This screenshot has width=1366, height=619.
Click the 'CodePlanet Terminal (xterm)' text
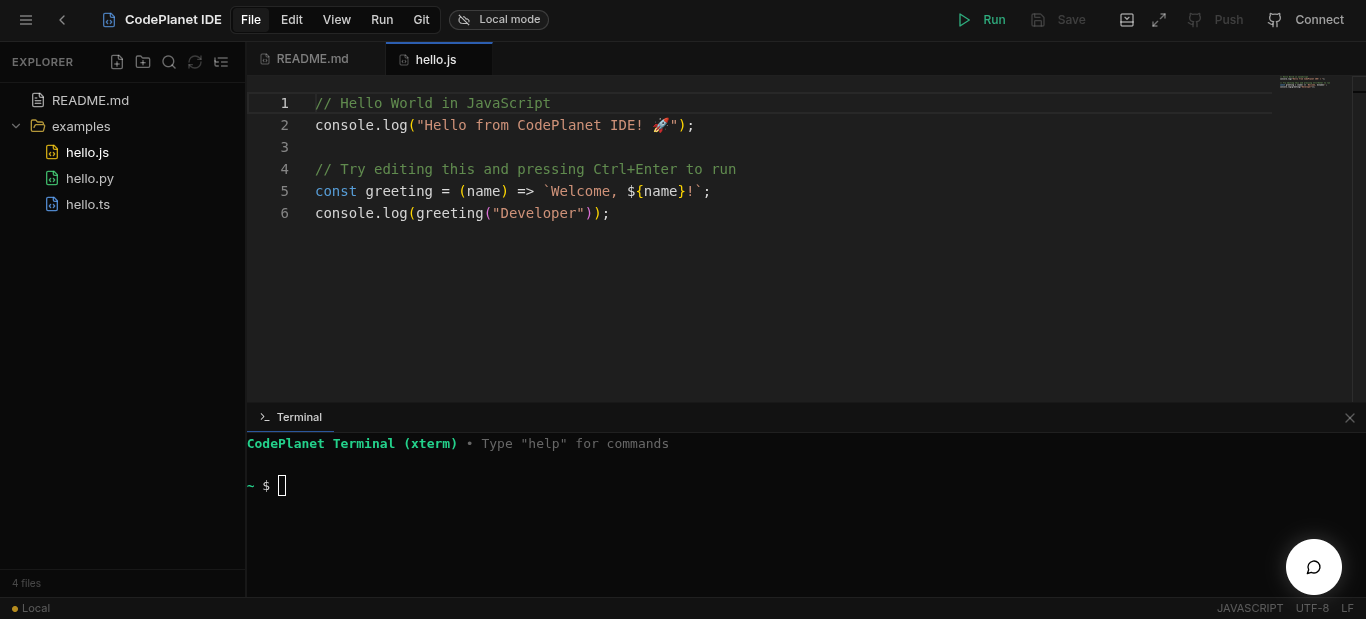pyautogui.click(x=352, y=443)
